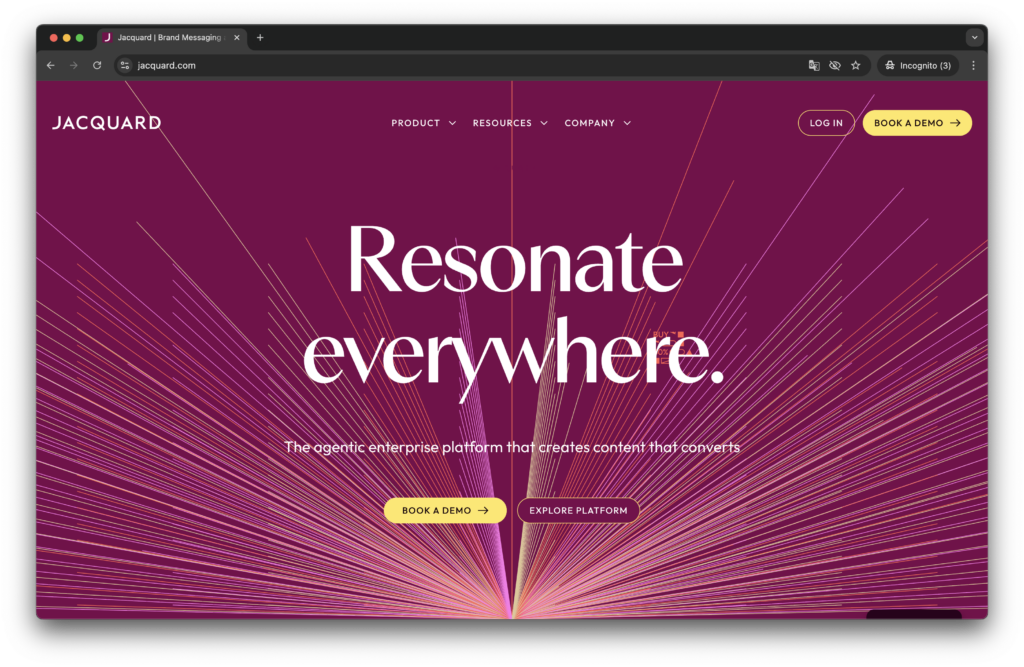Open a new tab with the plus icon

coord(260,38)
